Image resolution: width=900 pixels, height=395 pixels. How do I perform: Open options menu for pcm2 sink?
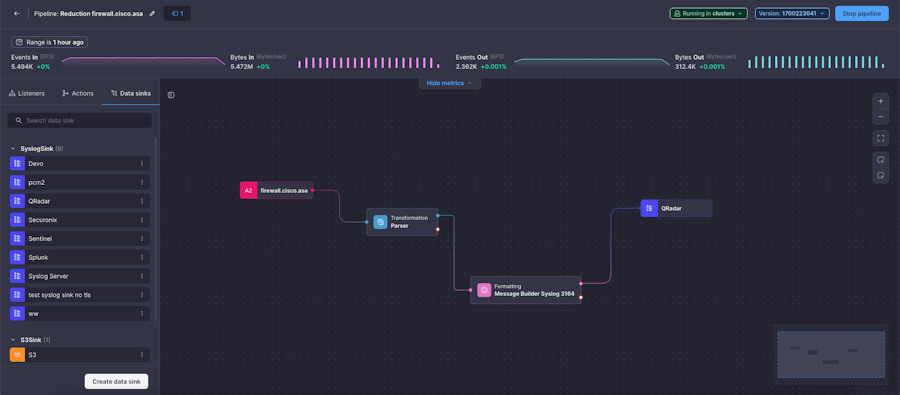142,183
